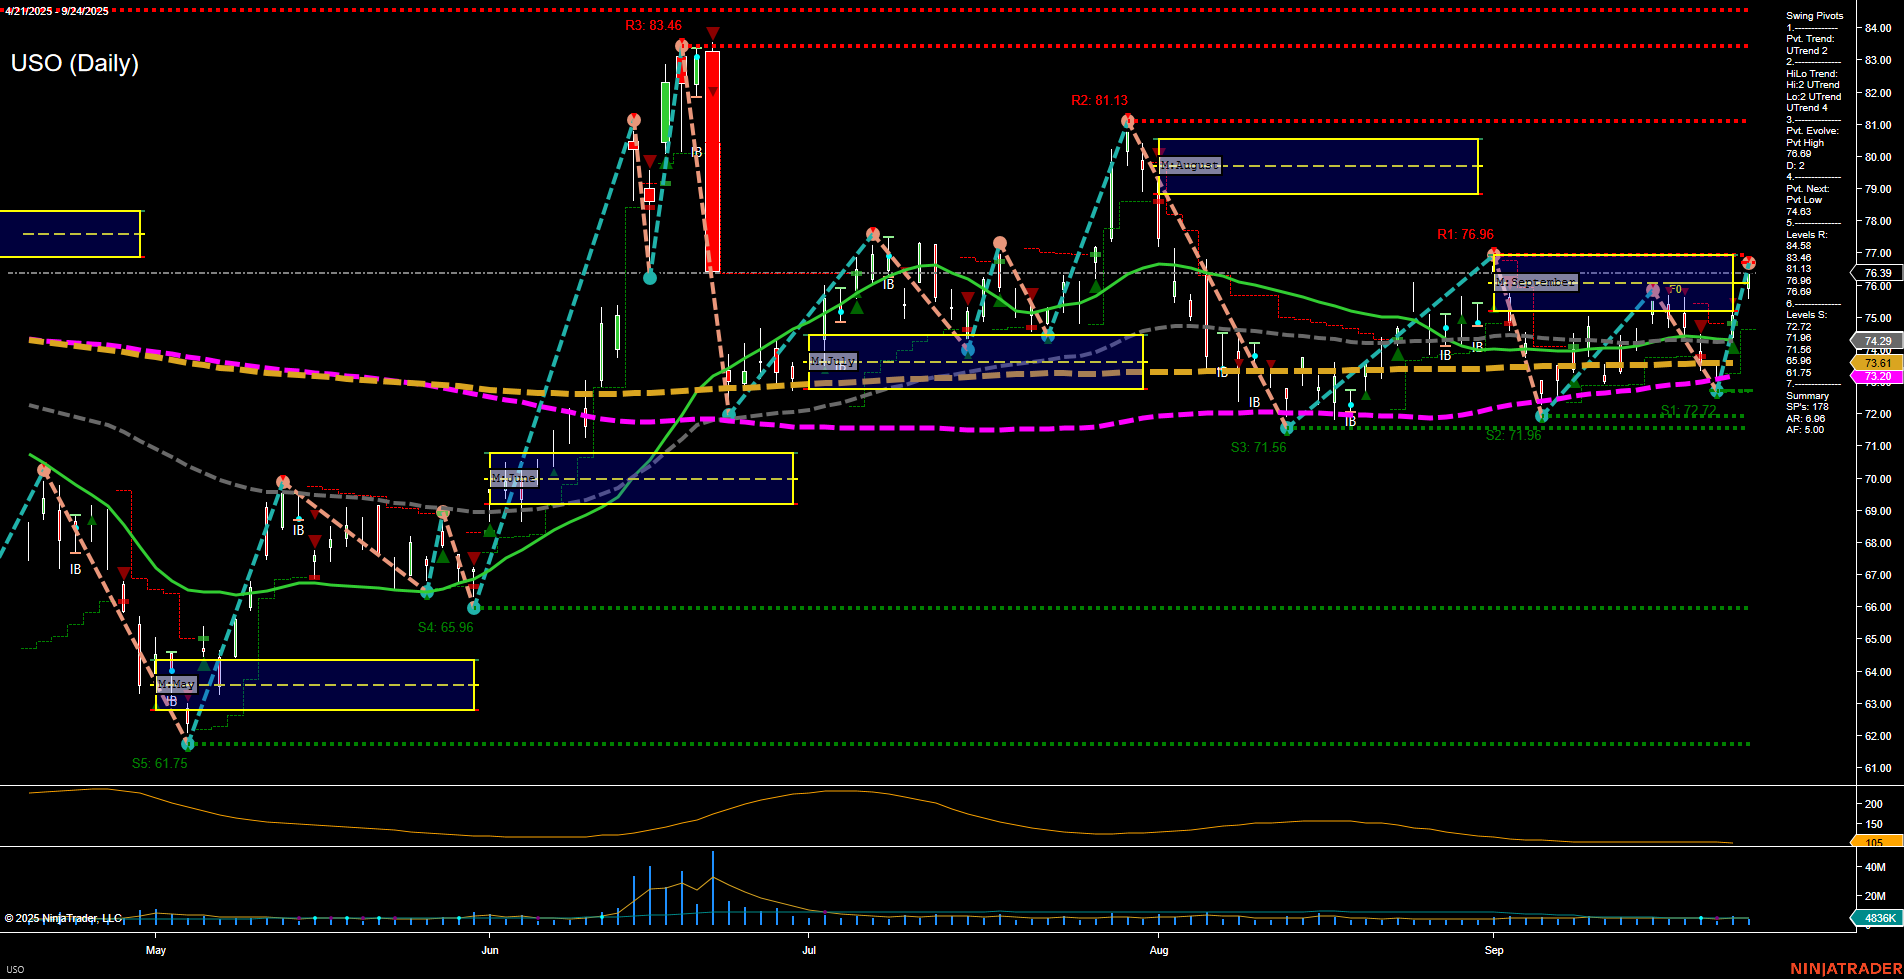This screenshot has width=1904, height=979.
Task: Click the M-August monthly pivot zone label
Action: (x=1188, y=164)
